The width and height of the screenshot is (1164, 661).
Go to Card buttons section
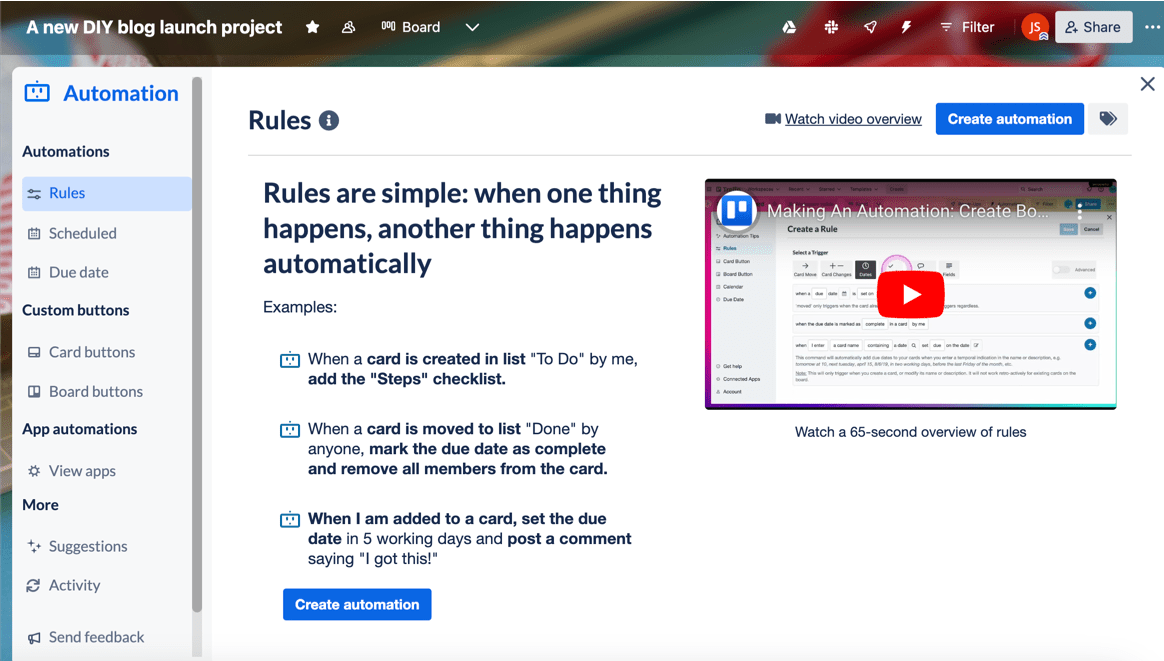[x=91, y=352]
